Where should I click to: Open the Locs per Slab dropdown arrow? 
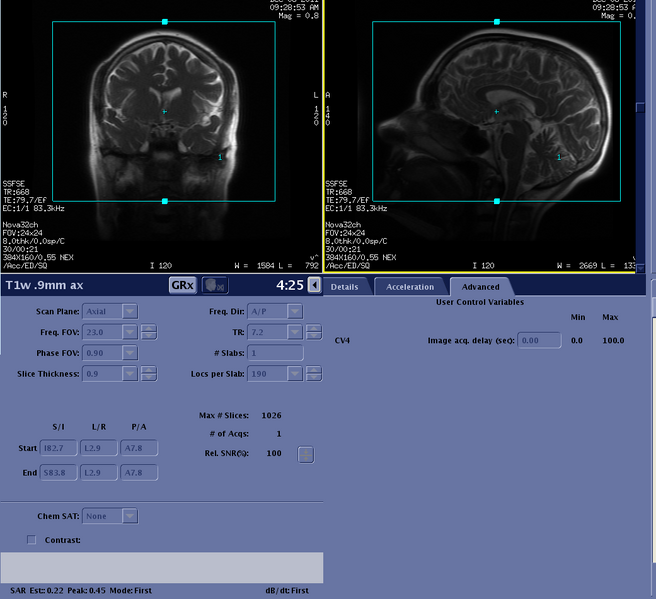[295, 374]
